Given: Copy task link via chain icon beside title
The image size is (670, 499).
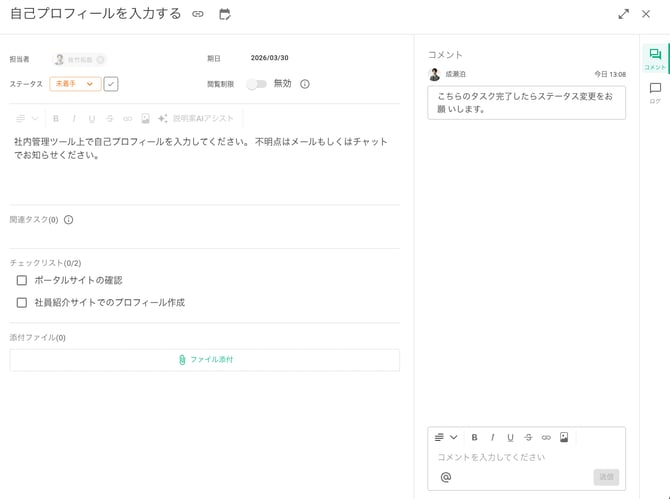Looking at the screenshot, I should tap(198, 14).
